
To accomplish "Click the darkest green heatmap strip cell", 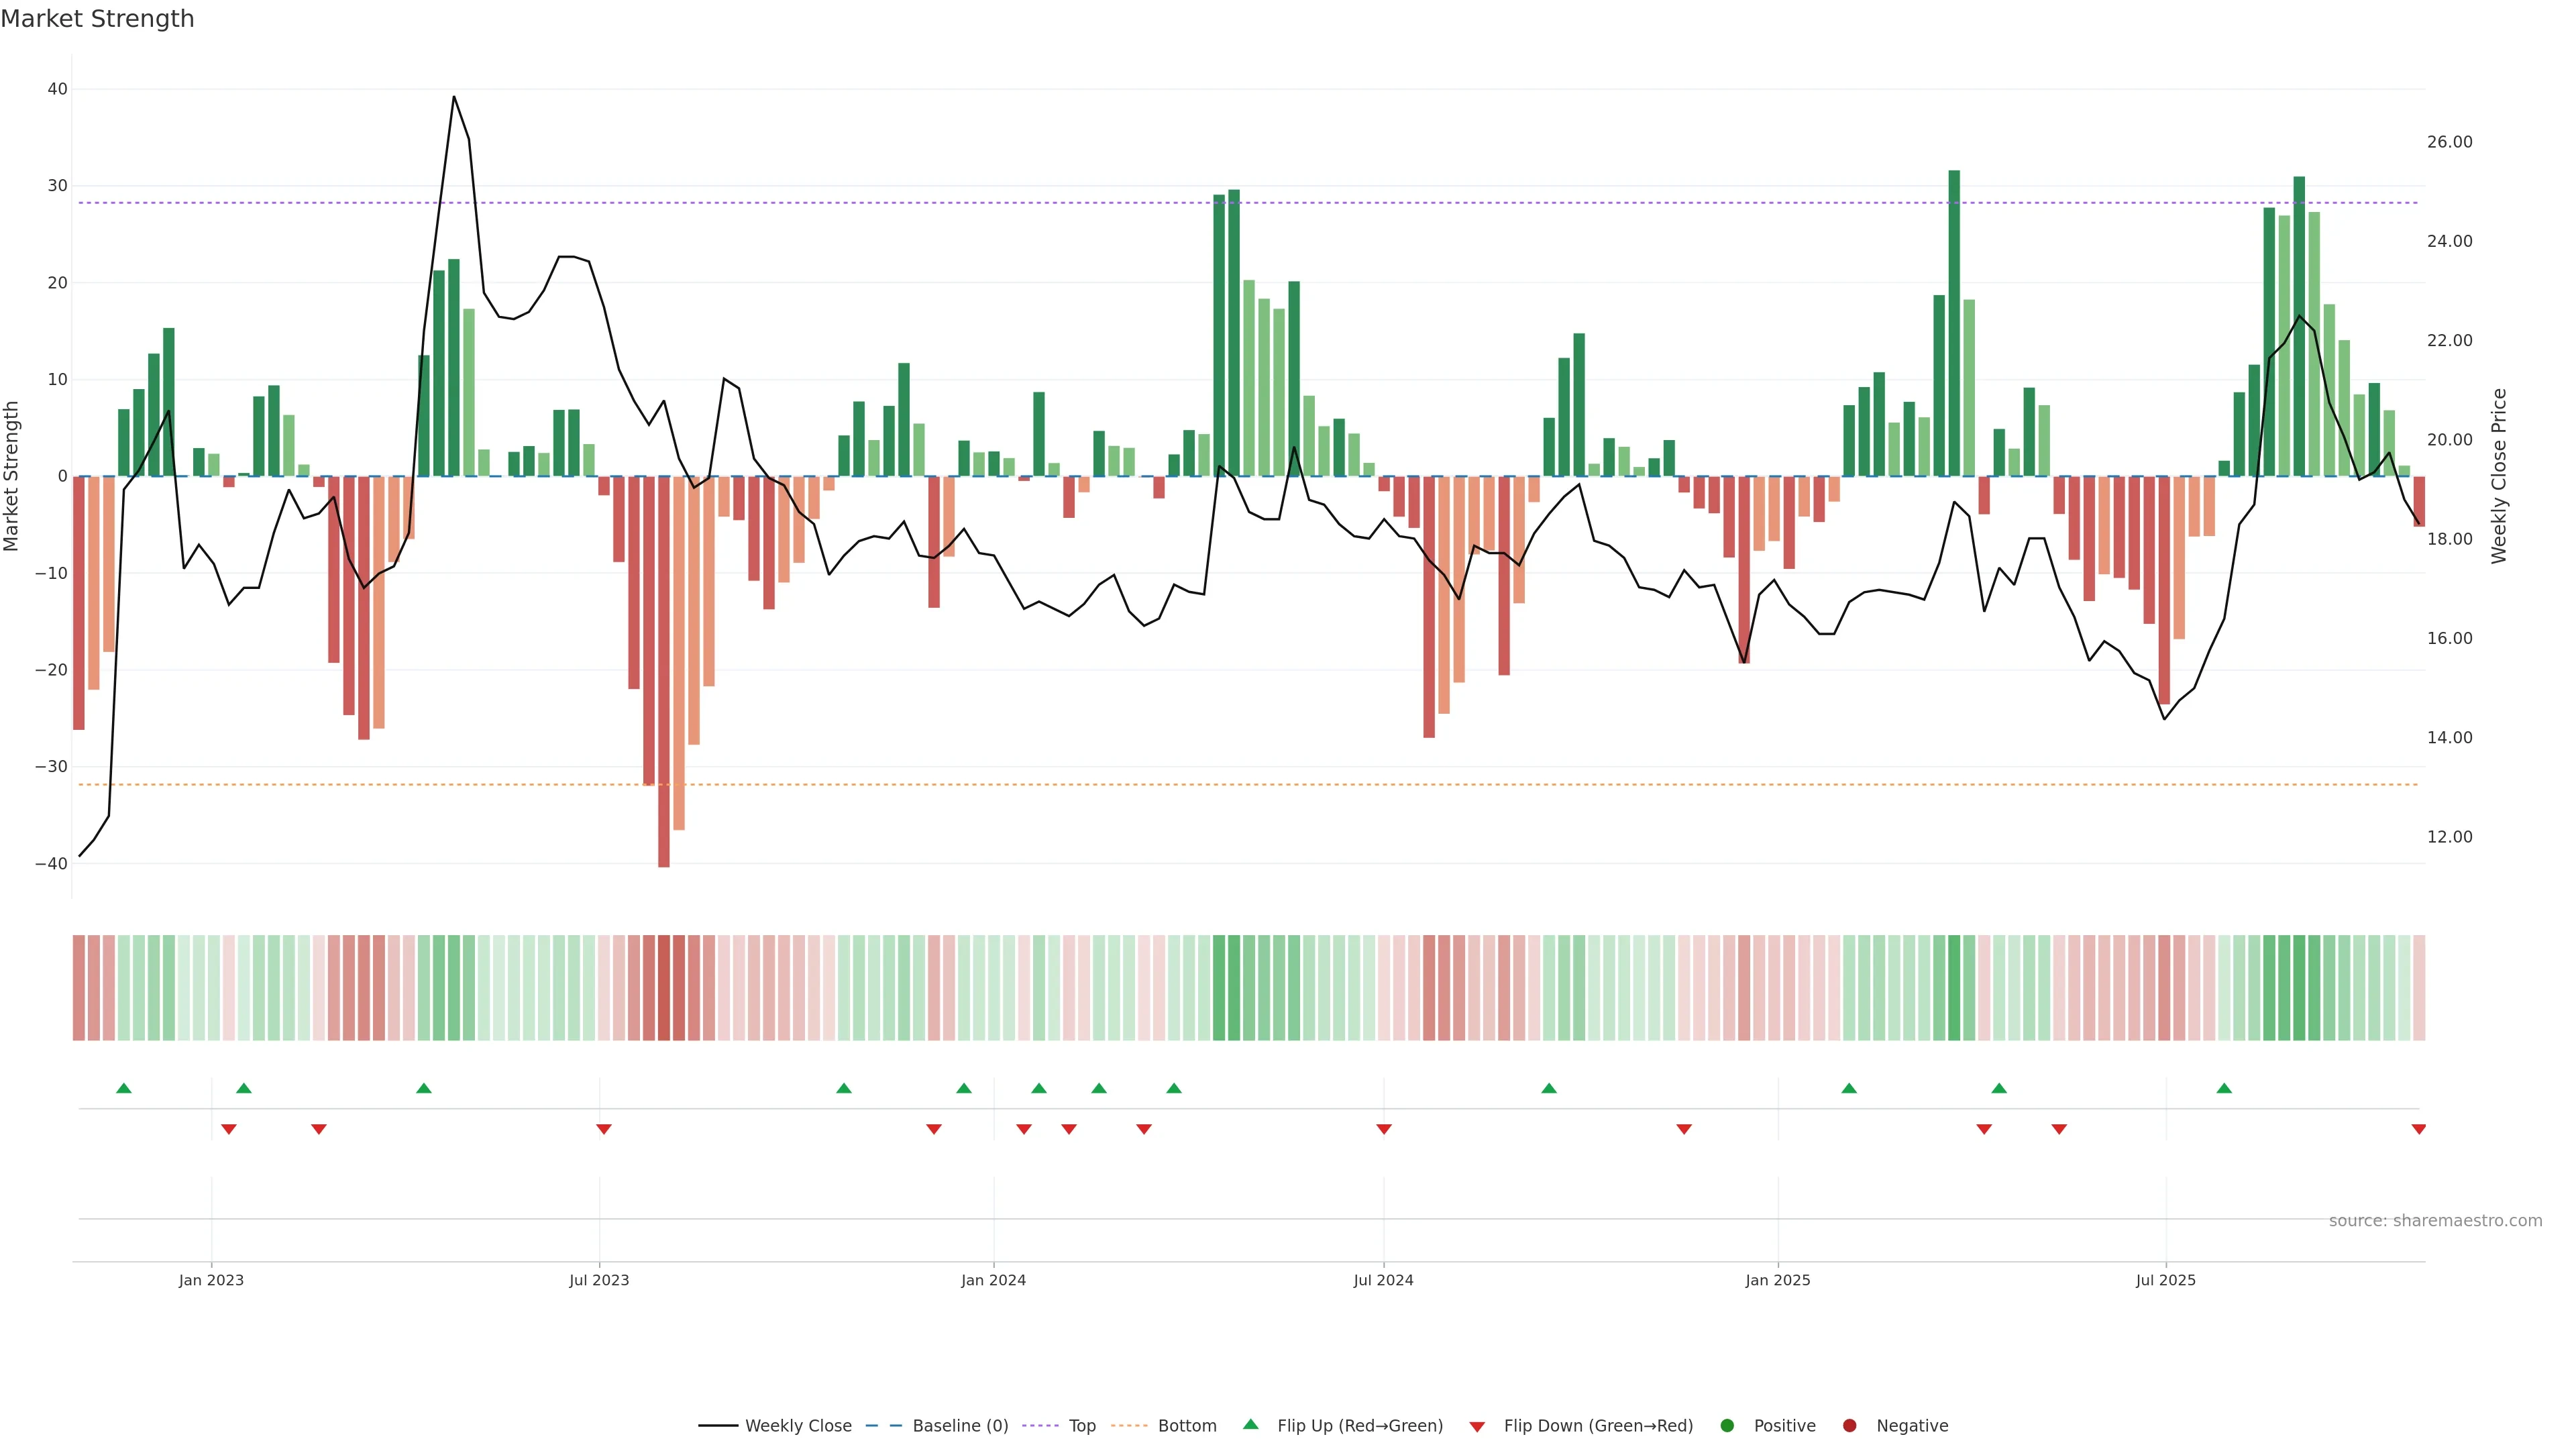I will click(x=1954, y=988).
